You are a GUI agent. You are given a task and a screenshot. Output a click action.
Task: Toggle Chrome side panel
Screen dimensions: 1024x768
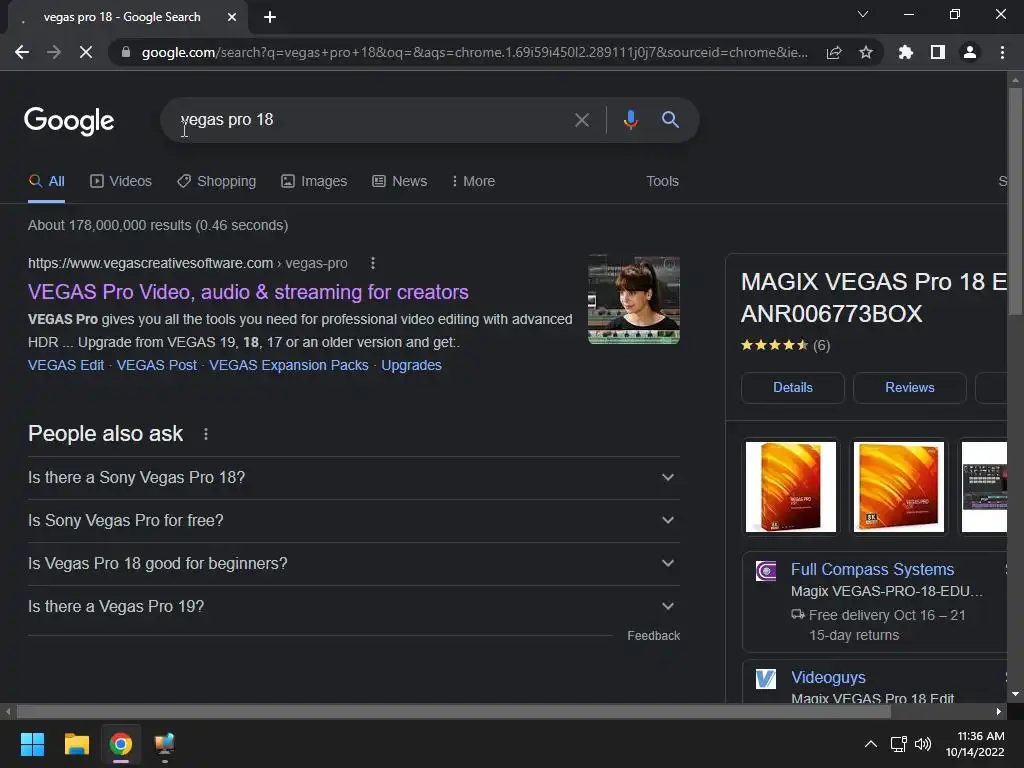click(x=938, y=52)
